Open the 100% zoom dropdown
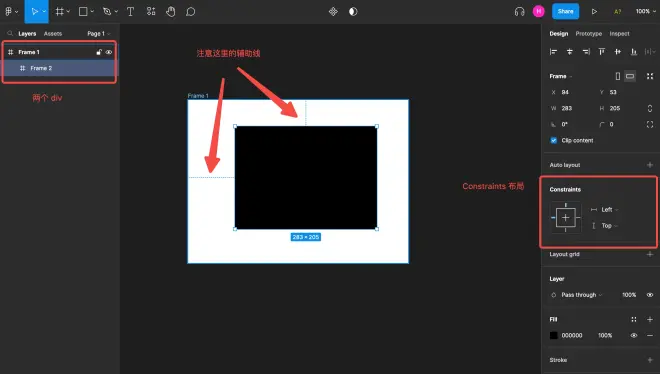Screen dimensions: 660x374 click(645, 12)
